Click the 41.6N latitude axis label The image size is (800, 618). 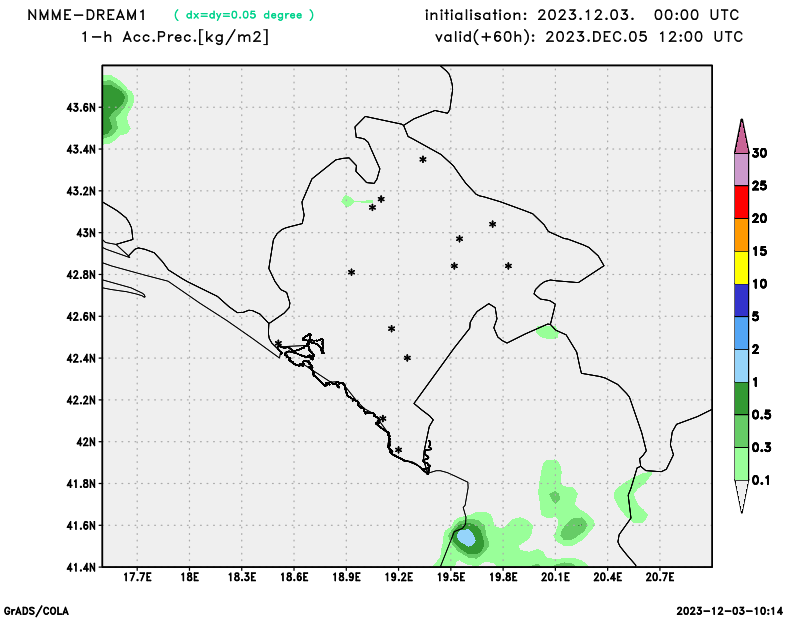click(x=81, y=526)
